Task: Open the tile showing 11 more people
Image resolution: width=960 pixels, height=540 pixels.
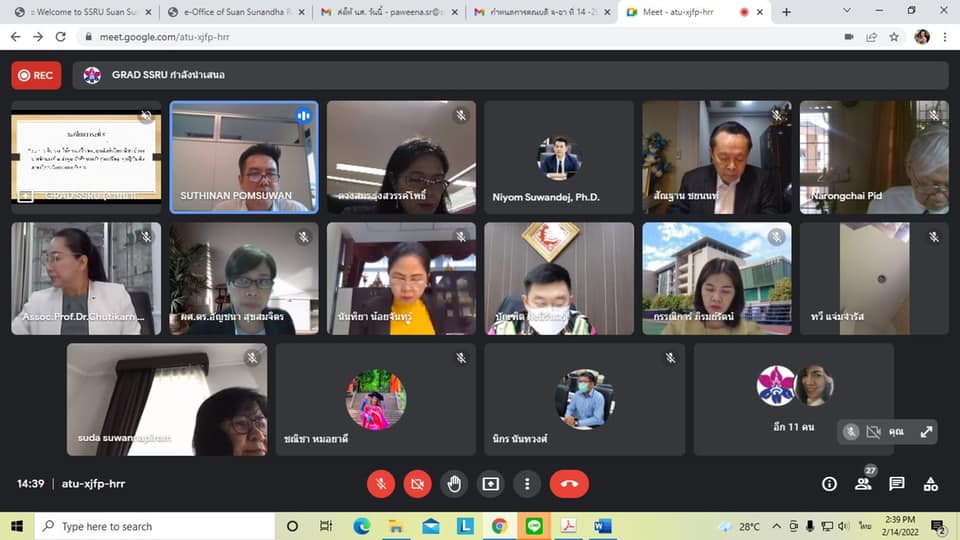Action: (x=793, y=399)
